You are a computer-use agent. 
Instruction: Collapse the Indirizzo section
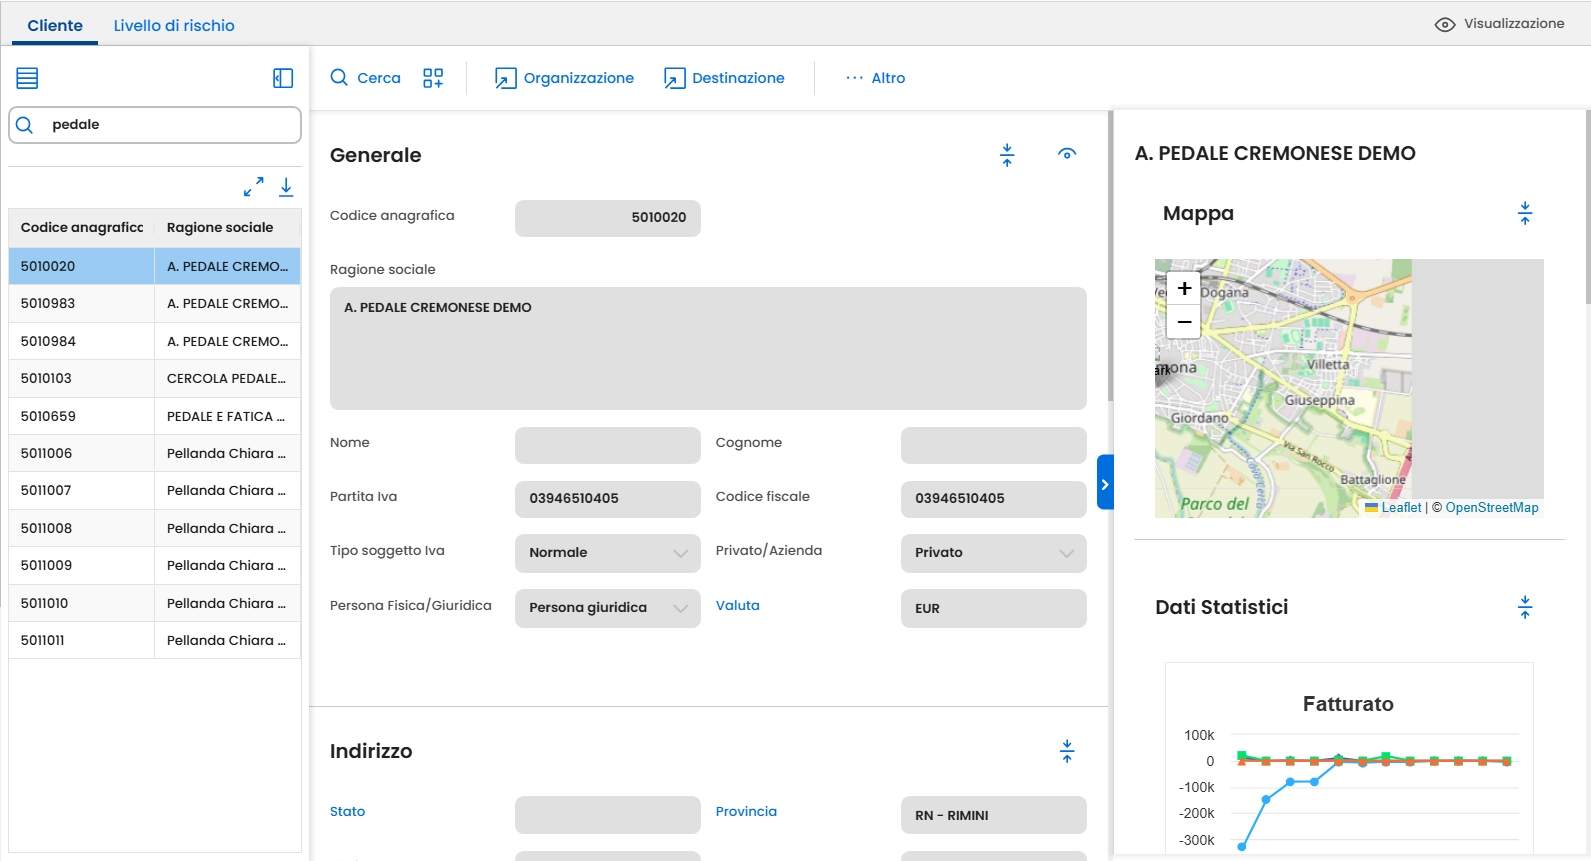tap(1067, 751)
